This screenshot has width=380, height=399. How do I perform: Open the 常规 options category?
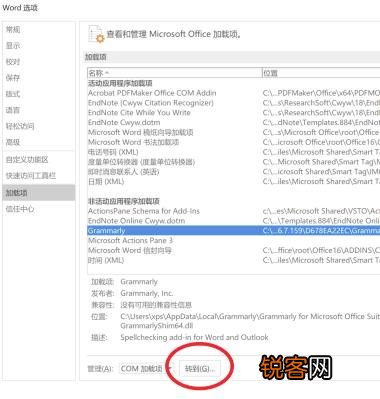13,29
